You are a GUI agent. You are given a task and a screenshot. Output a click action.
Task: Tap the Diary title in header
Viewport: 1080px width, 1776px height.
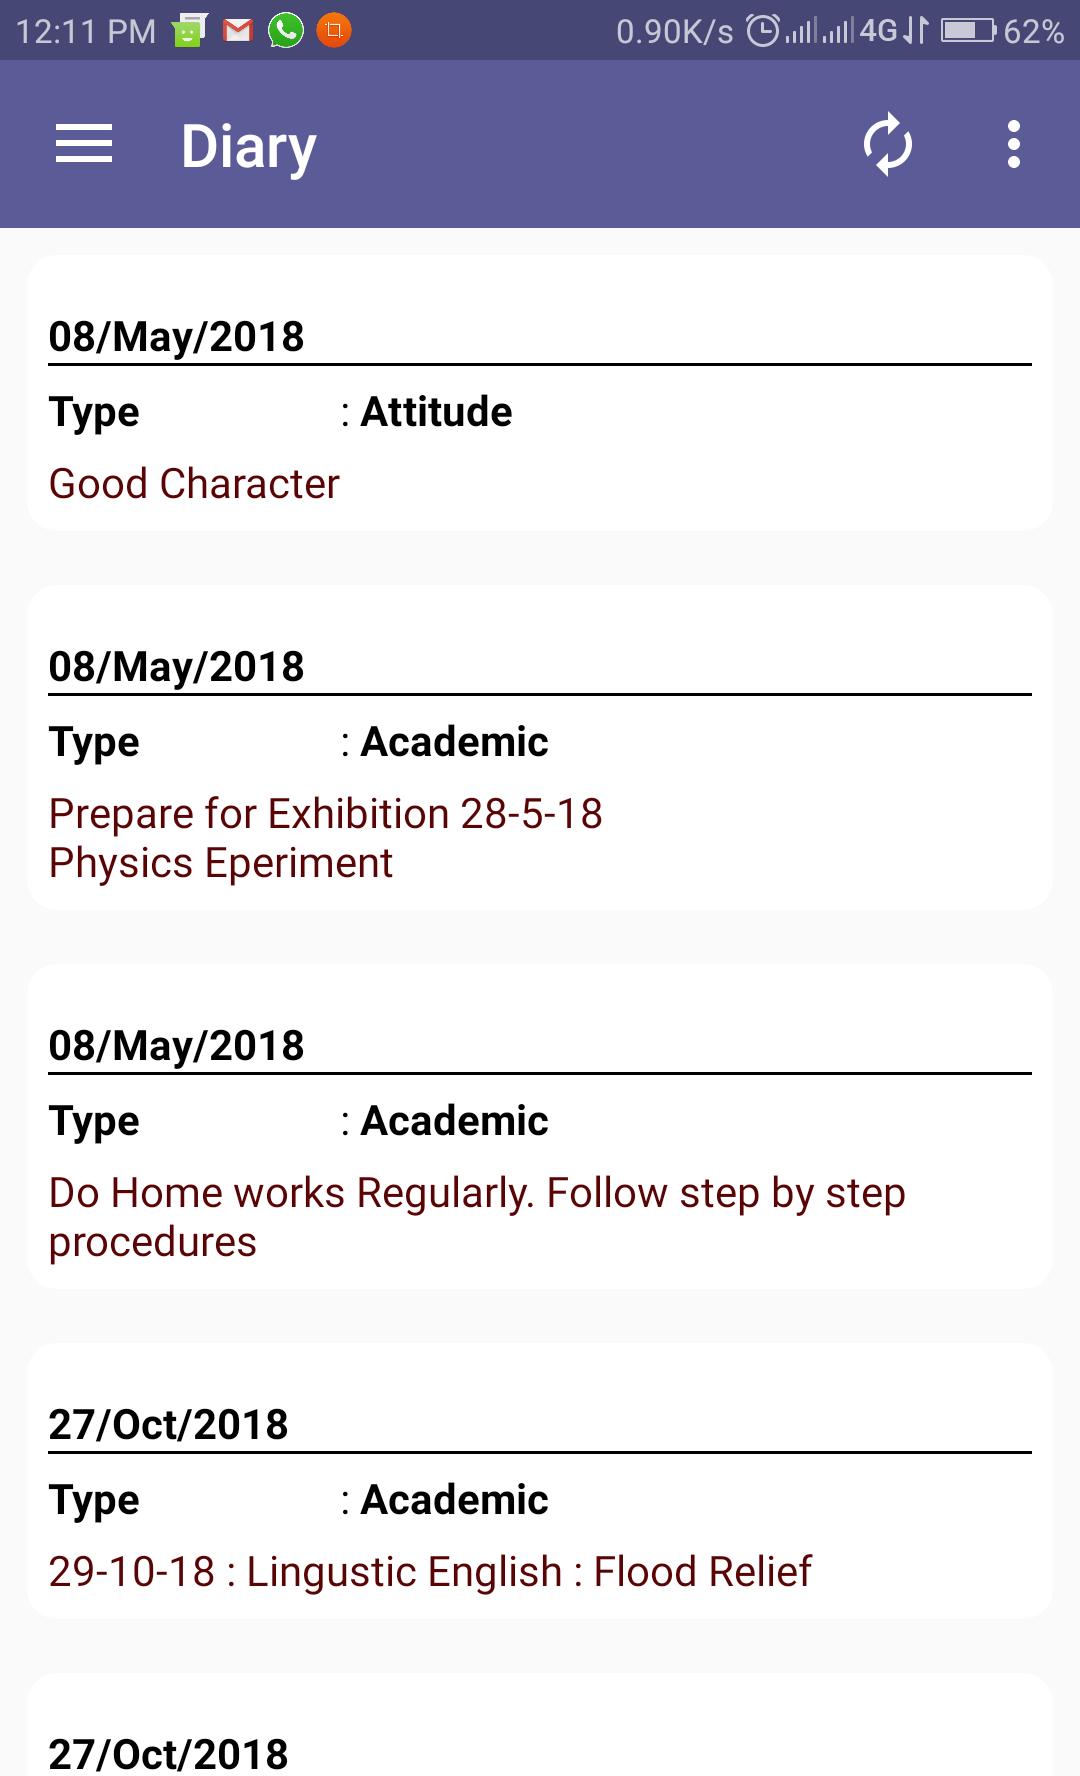click(248, 147)
